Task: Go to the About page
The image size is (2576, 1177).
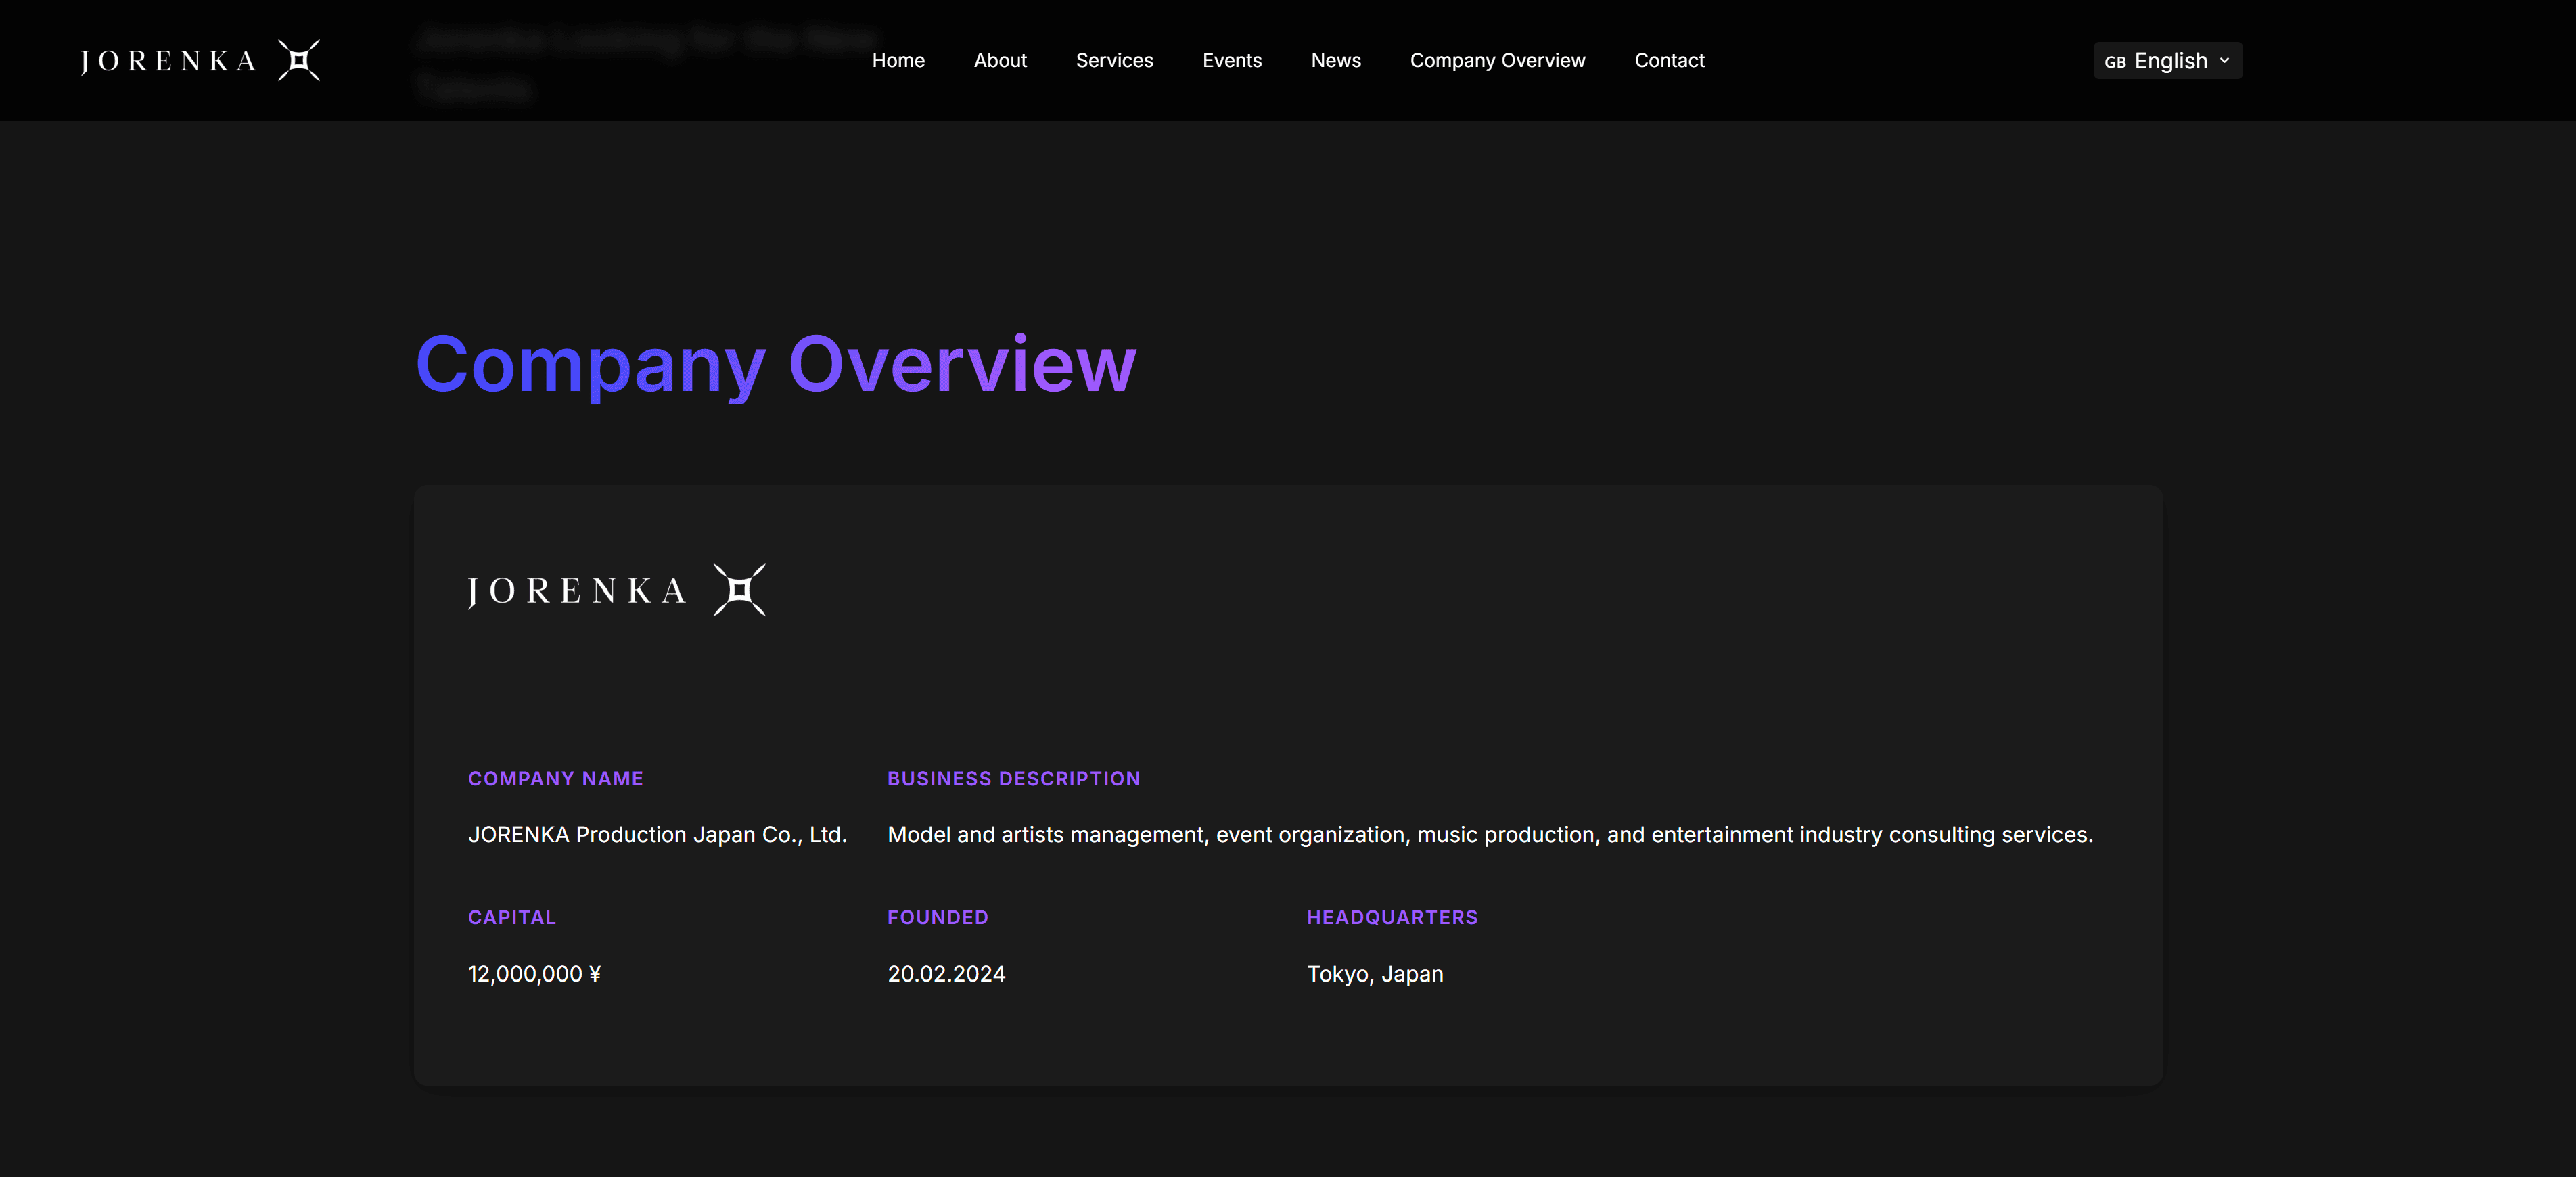Action: (x=1000, y=61)
